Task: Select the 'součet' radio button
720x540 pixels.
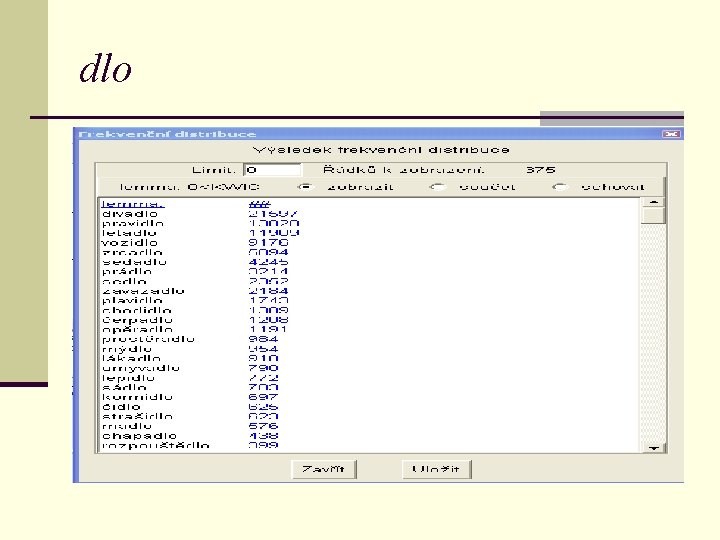Action: (437, 187)
